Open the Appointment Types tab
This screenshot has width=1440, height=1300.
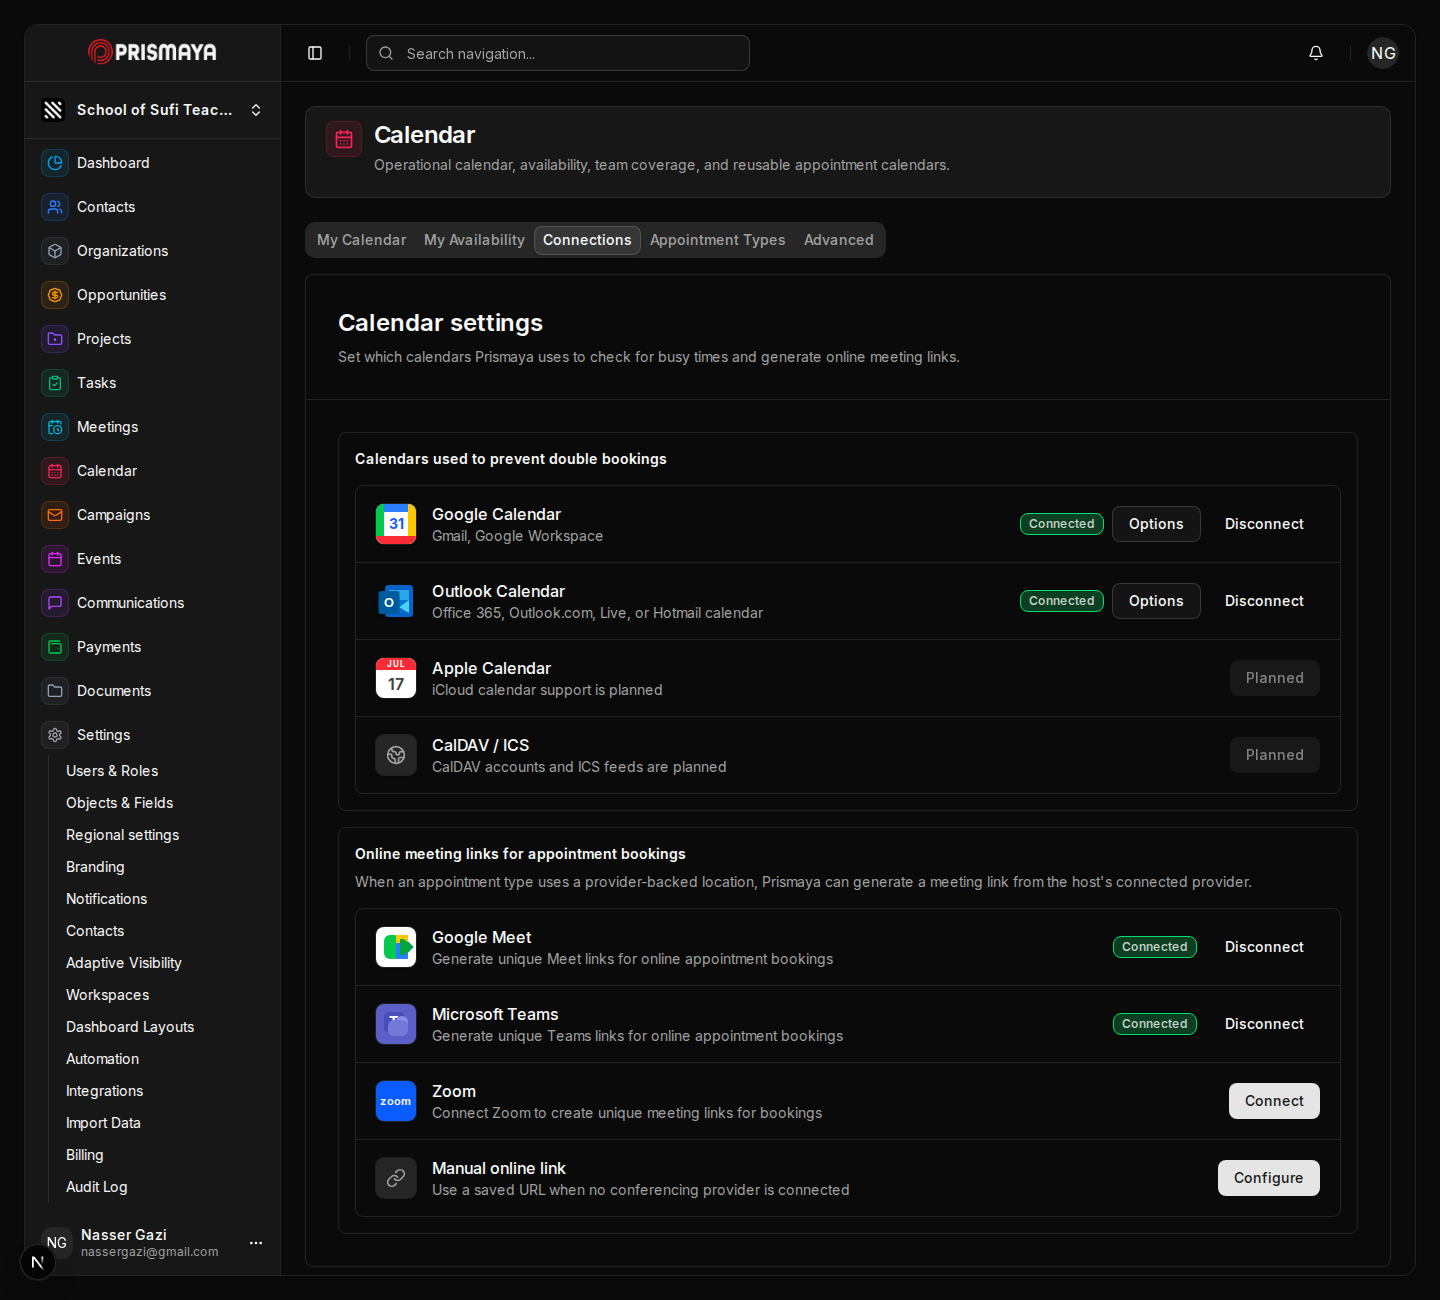(717, 240)
